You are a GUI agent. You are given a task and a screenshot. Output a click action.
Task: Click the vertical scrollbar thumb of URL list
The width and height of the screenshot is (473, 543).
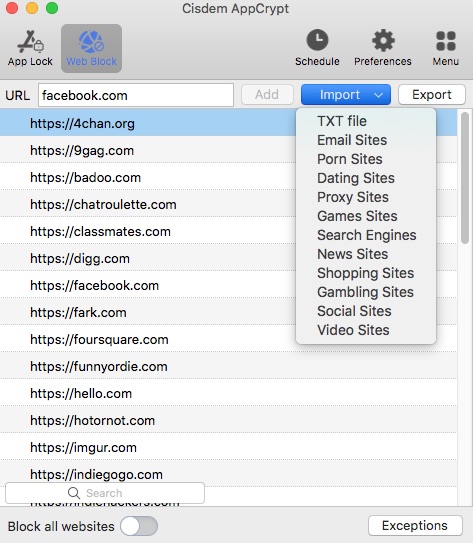pos(465,178)
